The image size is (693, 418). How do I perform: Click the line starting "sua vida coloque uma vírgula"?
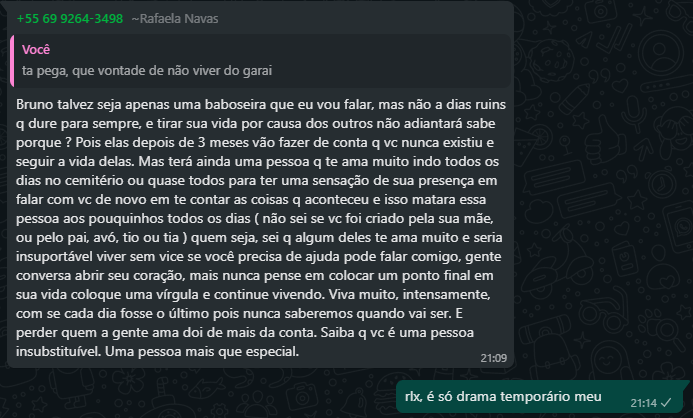(x=253, y=295)
